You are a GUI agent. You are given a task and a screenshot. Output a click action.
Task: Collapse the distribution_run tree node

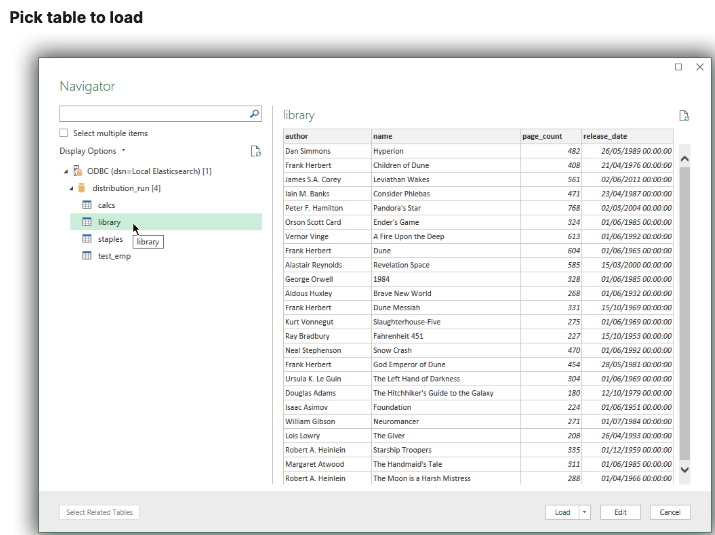[71, 188]
